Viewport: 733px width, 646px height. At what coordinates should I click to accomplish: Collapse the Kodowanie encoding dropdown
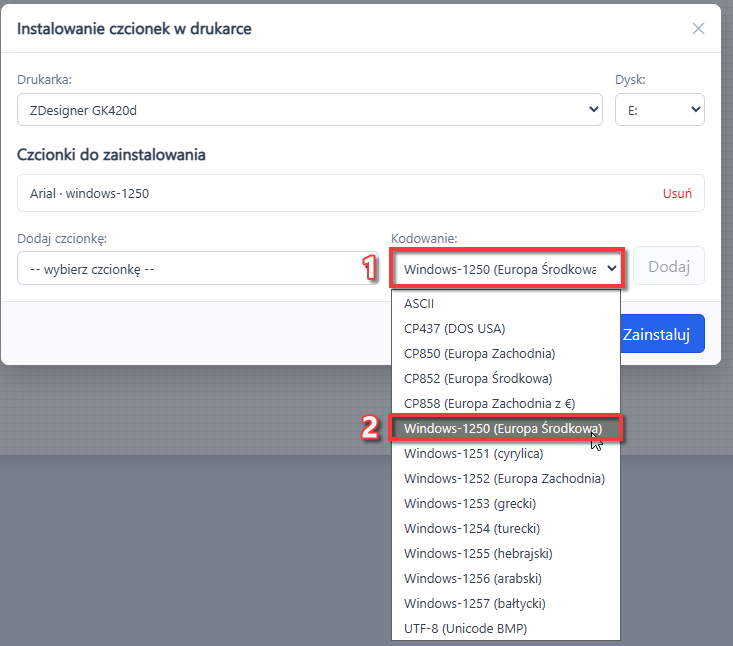click(x=507, y=268)
